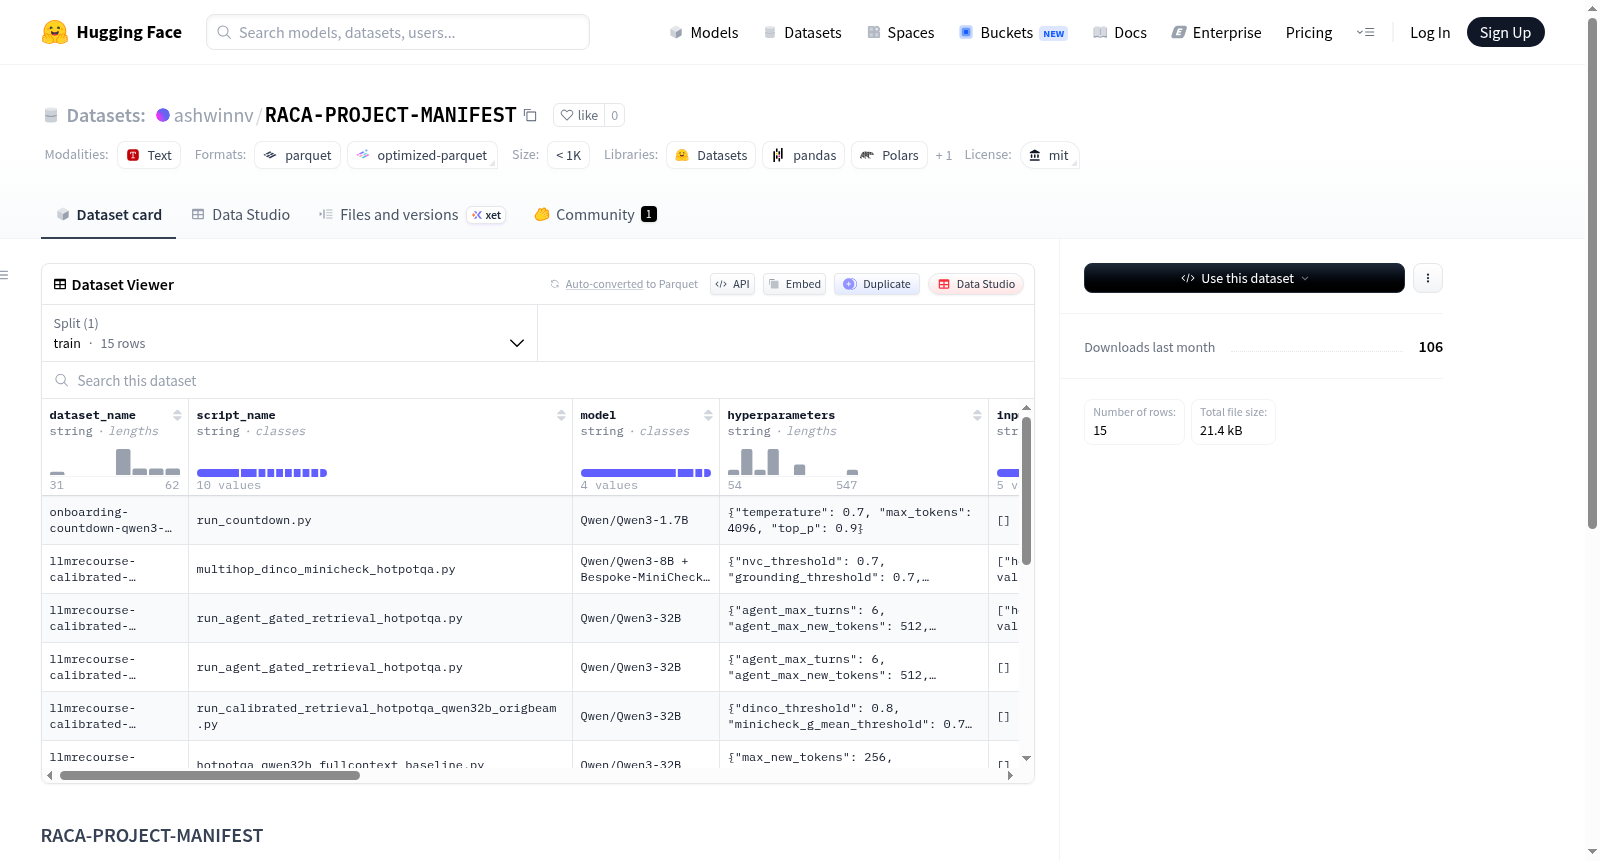
Task: Focus the top search models field
Action: tap(398, 32)
